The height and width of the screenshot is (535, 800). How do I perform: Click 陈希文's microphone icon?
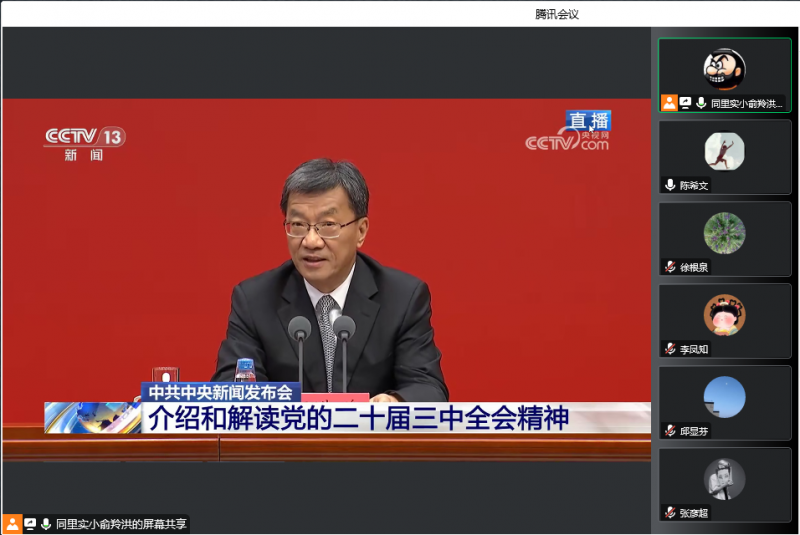pos(670,185)
